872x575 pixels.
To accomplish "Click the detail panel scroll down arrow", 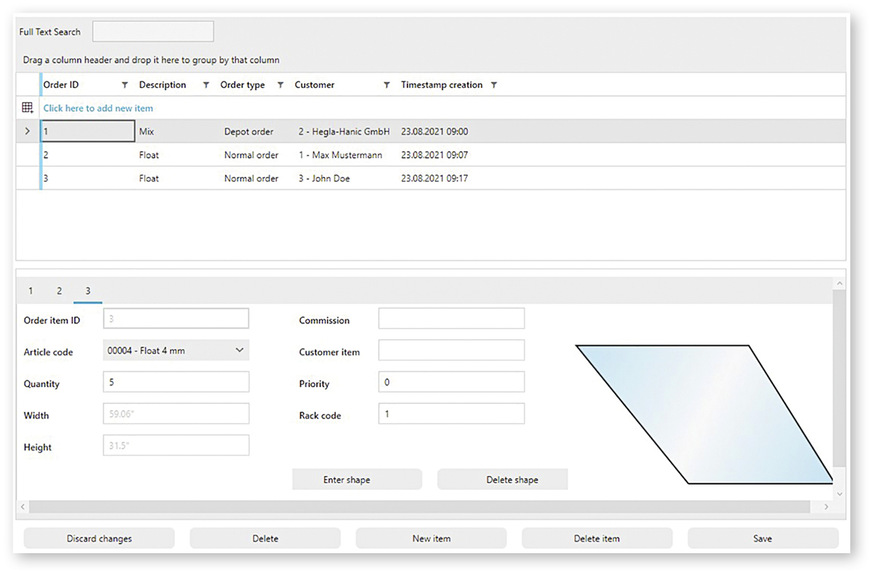I will pyautogui.click(x=839, y=494).
